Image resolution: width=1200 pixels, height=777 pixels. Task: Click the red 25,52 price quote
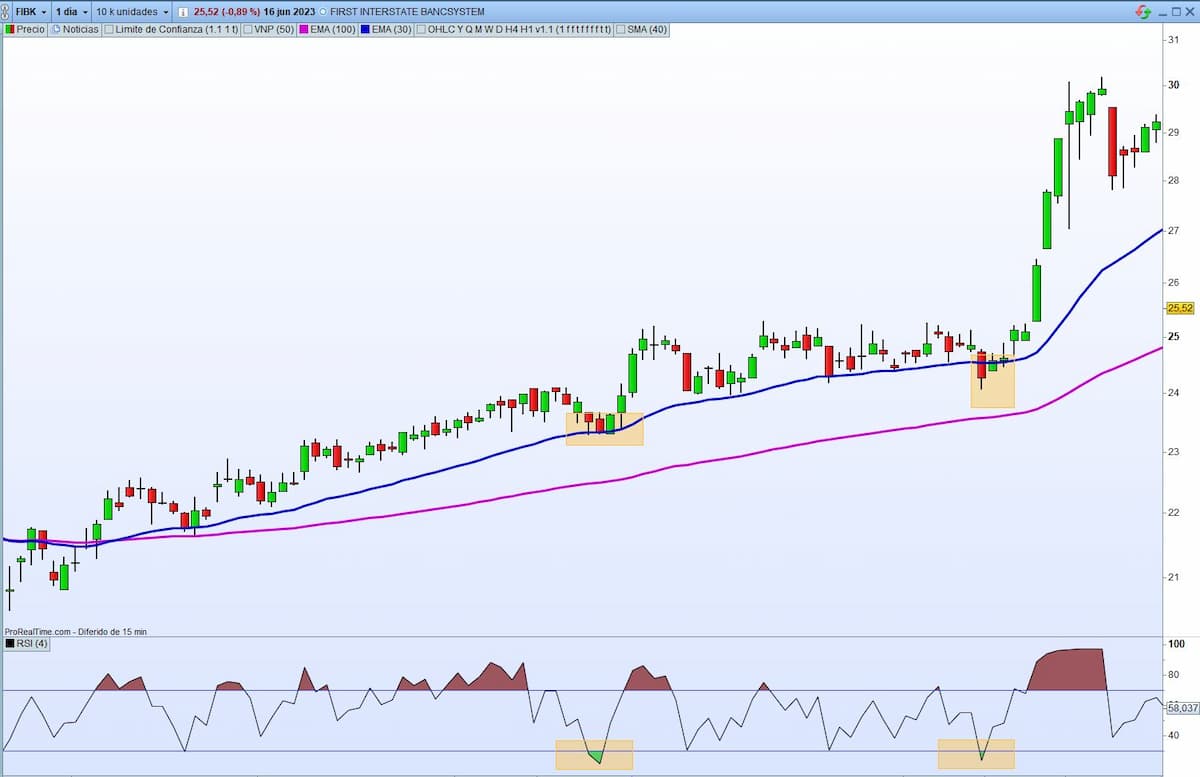pos(207,11)
